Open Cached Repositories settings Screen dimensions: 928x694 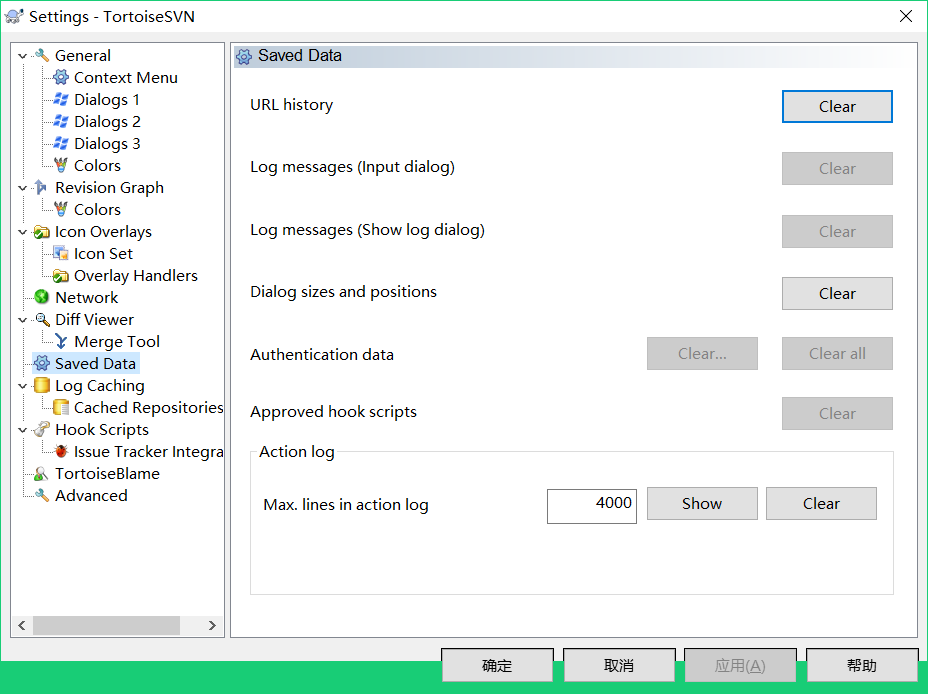pyautogui.click(x=148, y=407)
